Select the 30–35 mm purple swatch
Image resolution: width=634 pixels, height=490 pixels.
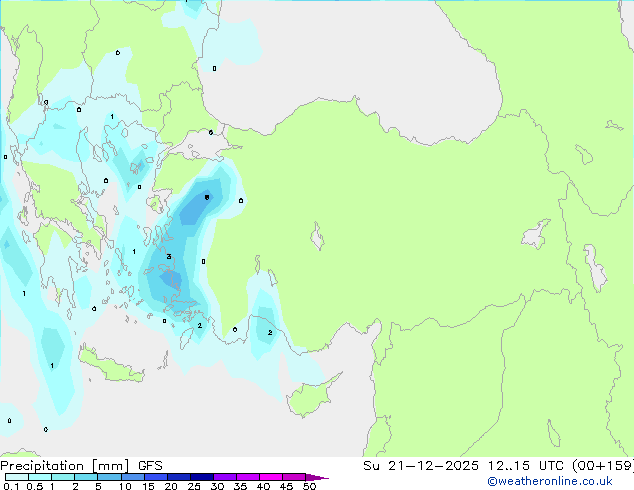225,477
